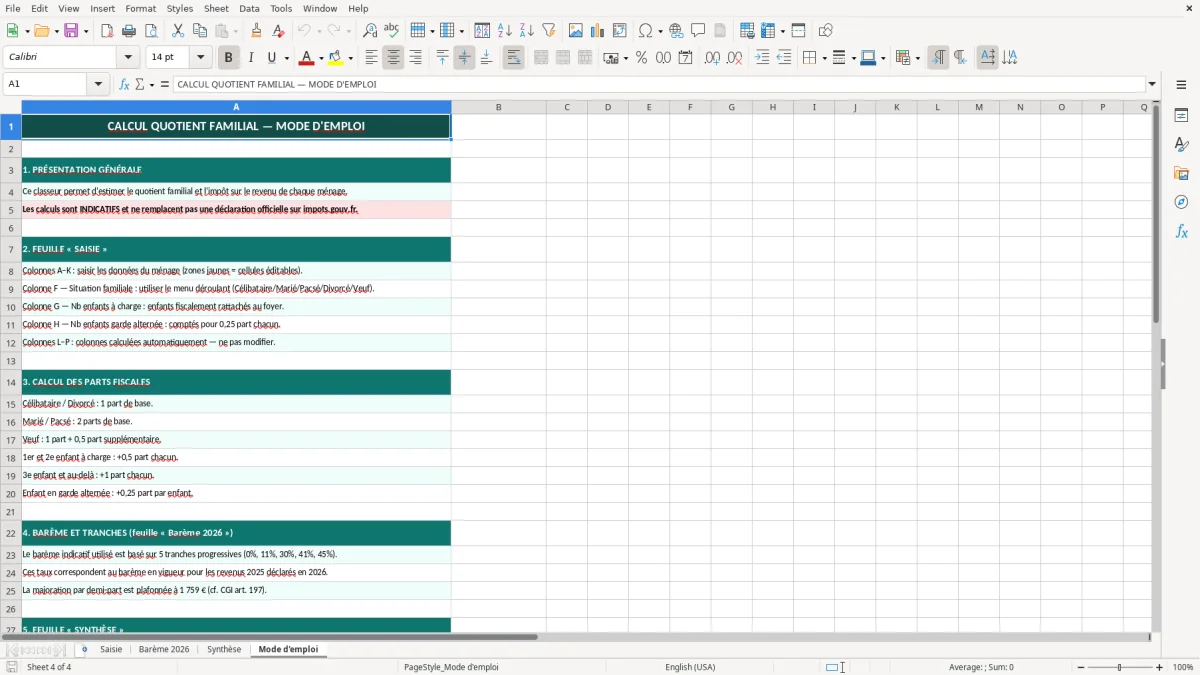Image resolution: width=1200 pixels, height=675 pixels.
Task: Insert a chart
Action: pos(598,31)
